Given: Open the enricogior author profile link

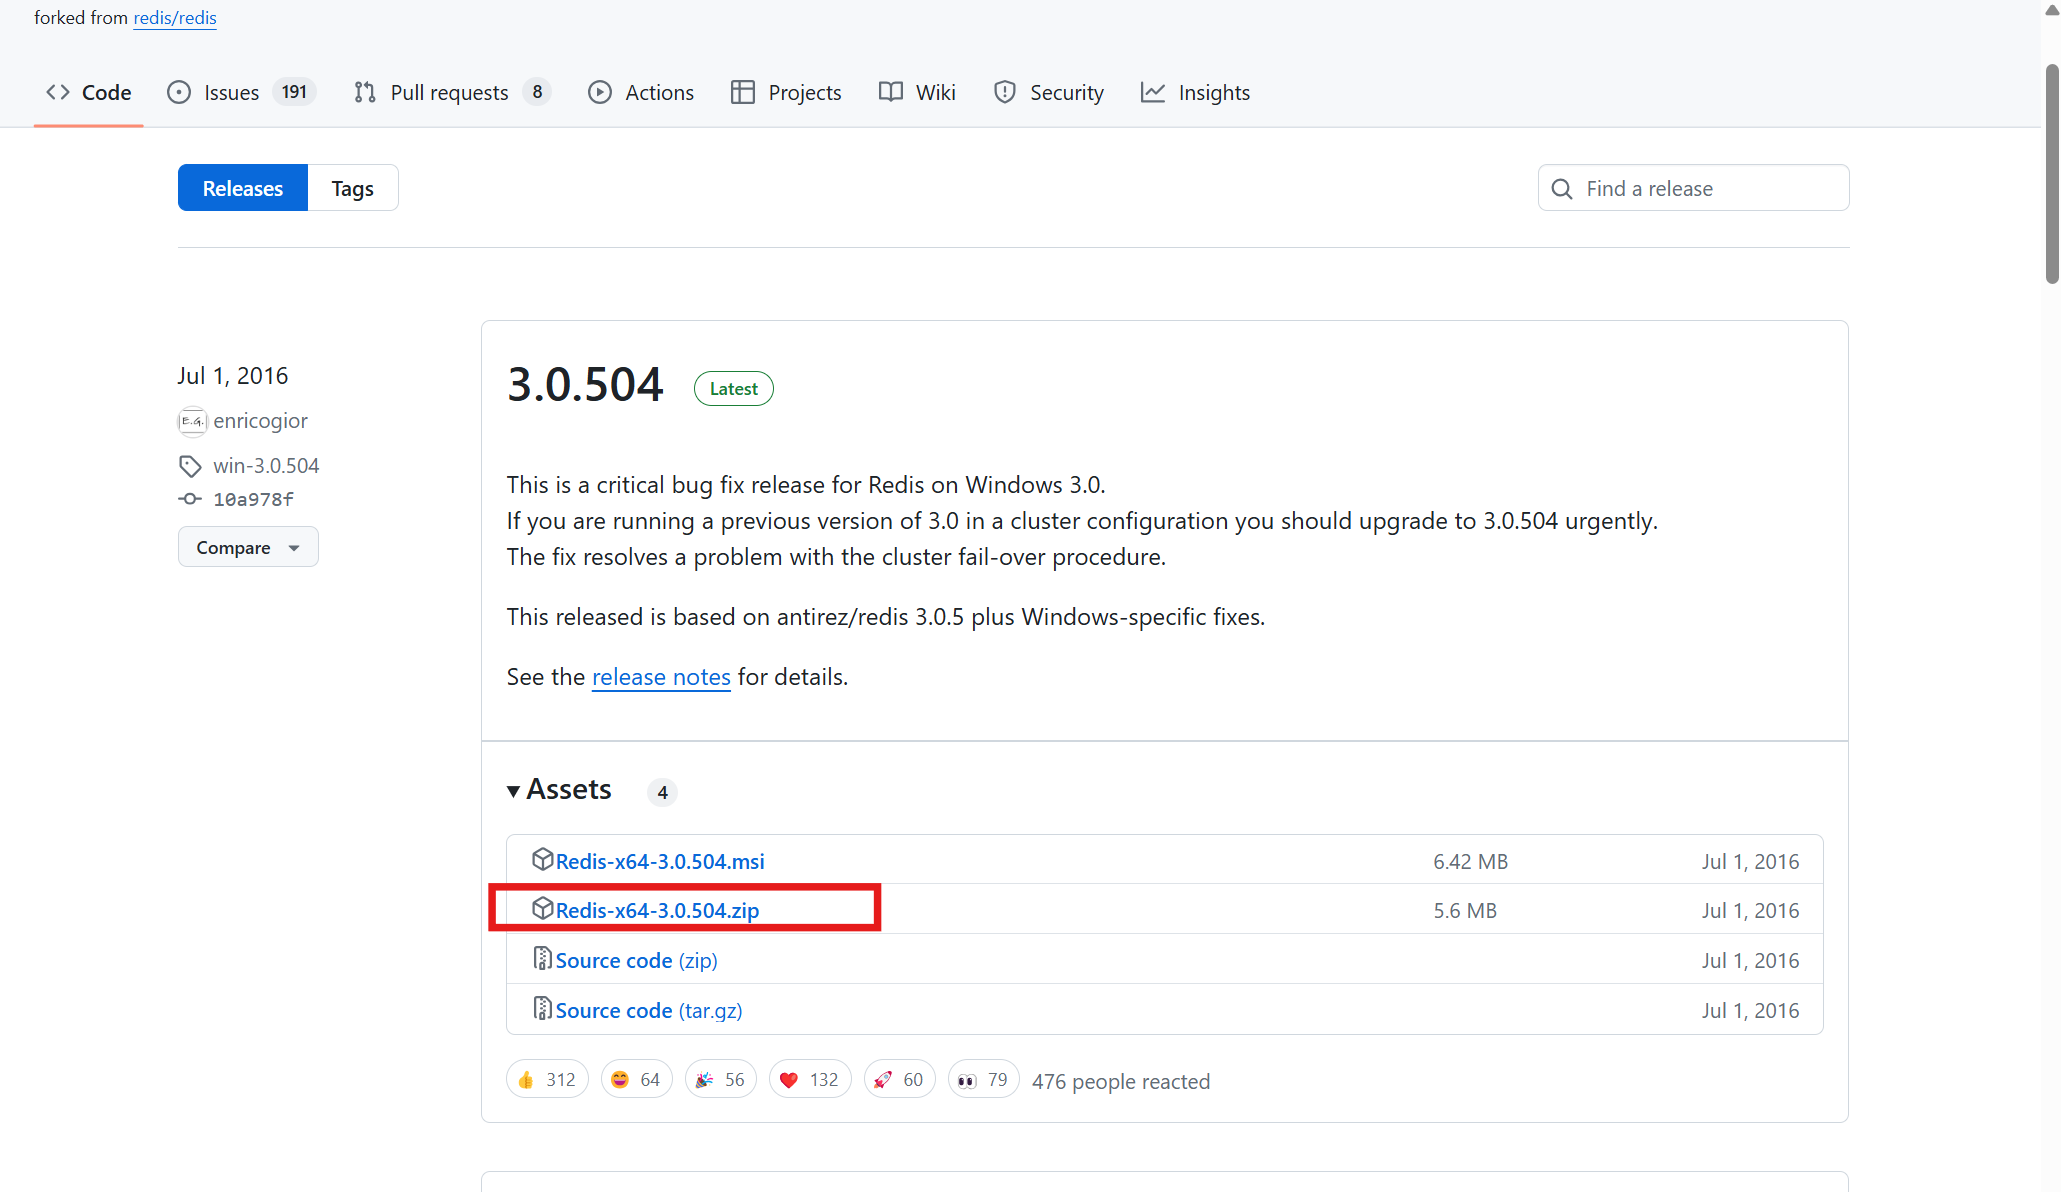Looking at the screenshot, I should pyautogui.click(x=260, y=421).
